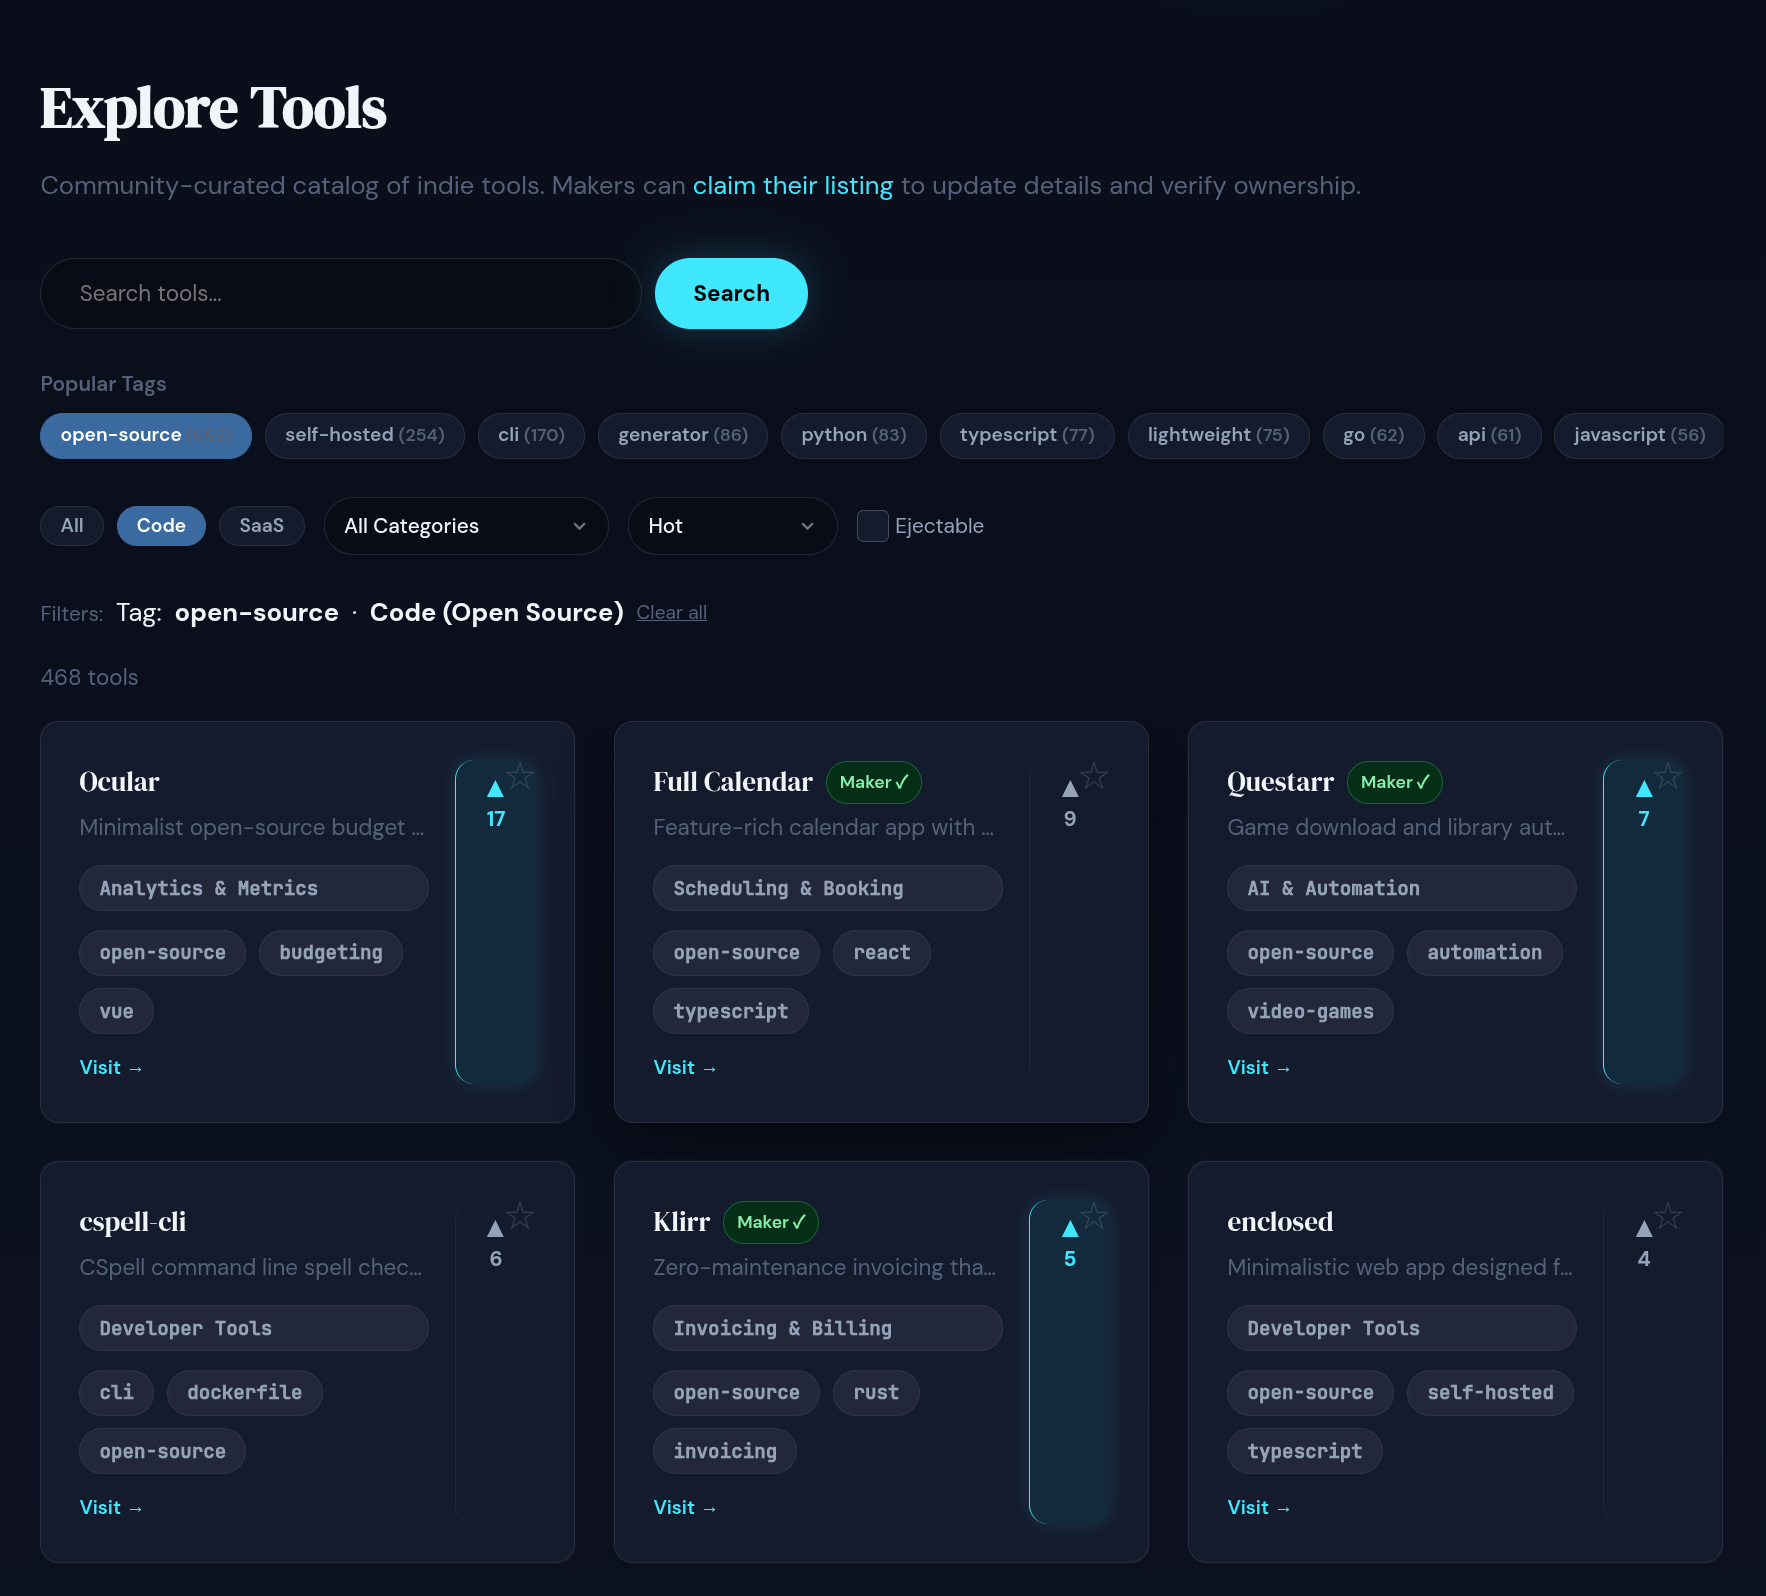Toggle the open-source popular tag
Viewport: 1766px width, 1596px height.
coord(146,435)
